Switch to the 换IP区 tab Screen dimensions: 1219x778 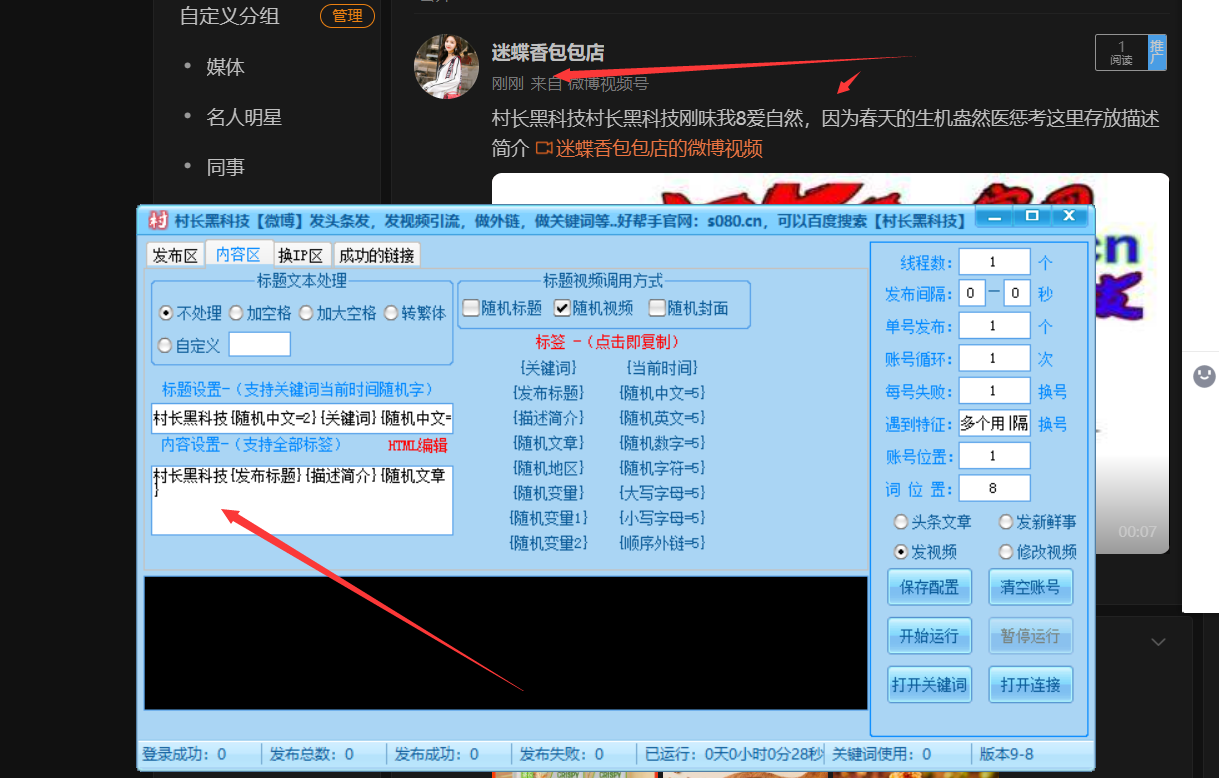click(302, 255)
